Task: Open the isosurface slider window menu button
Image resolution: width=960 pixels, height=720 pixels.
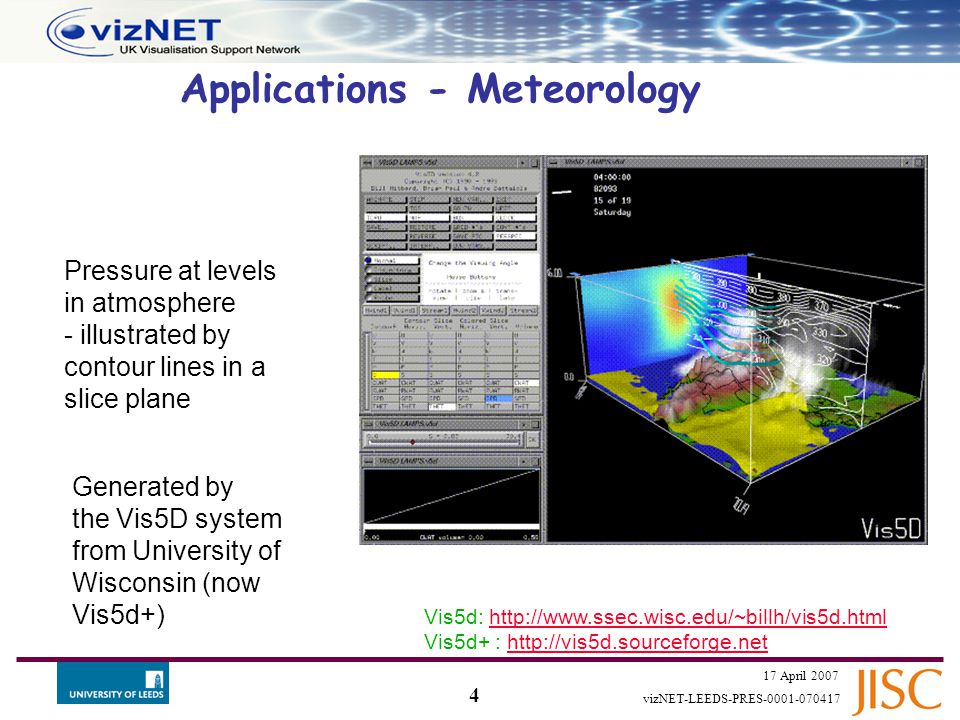Action: click(x=367, y=424)
